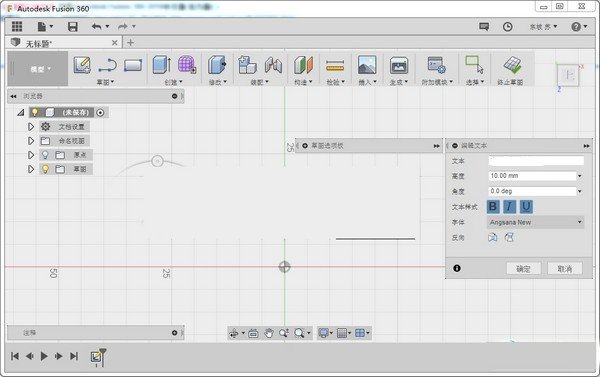The width and height of the screenshot is (600, 377).
Task: Select the Joint assemble icon
Action: (273, 65)
